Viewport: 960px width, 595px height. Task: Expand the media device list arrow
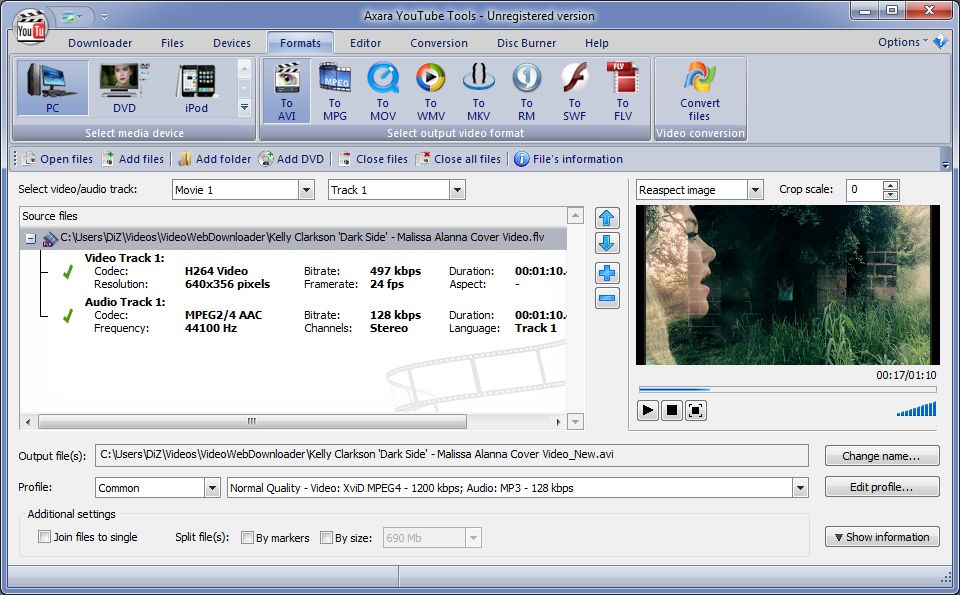(244, 108)
